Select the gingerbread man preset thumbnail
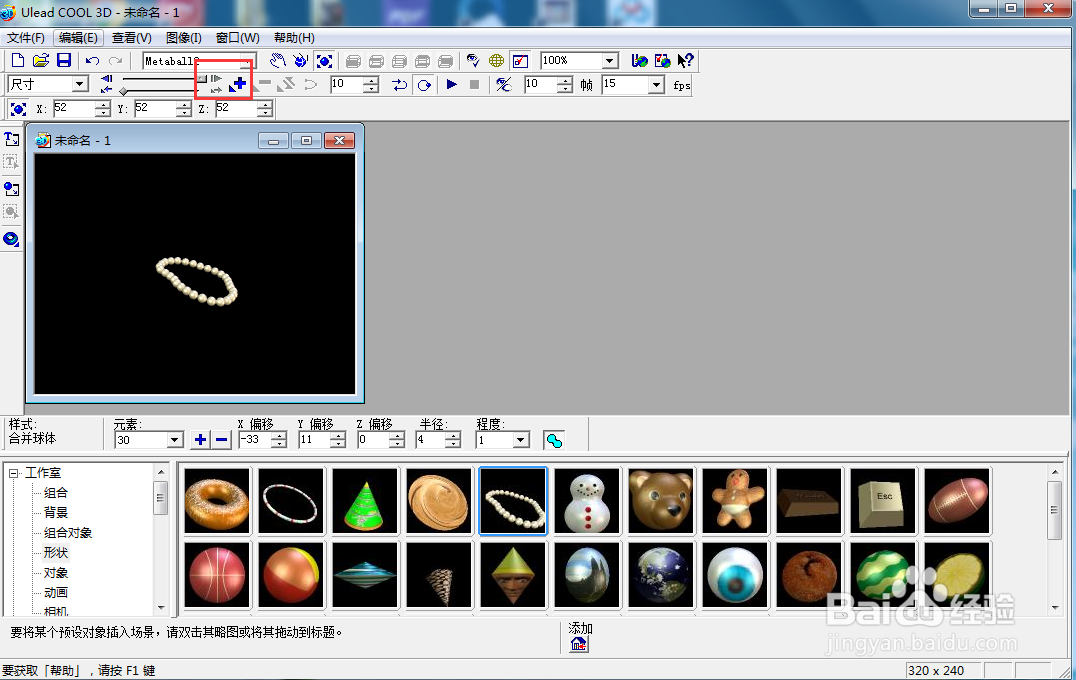 [x=734, y=501]
